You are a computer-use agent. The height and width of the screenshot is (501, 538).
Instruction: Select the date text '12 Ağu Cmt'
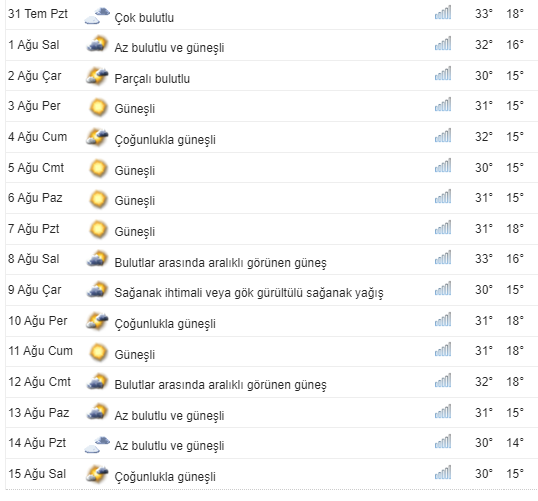pos(39,382)
